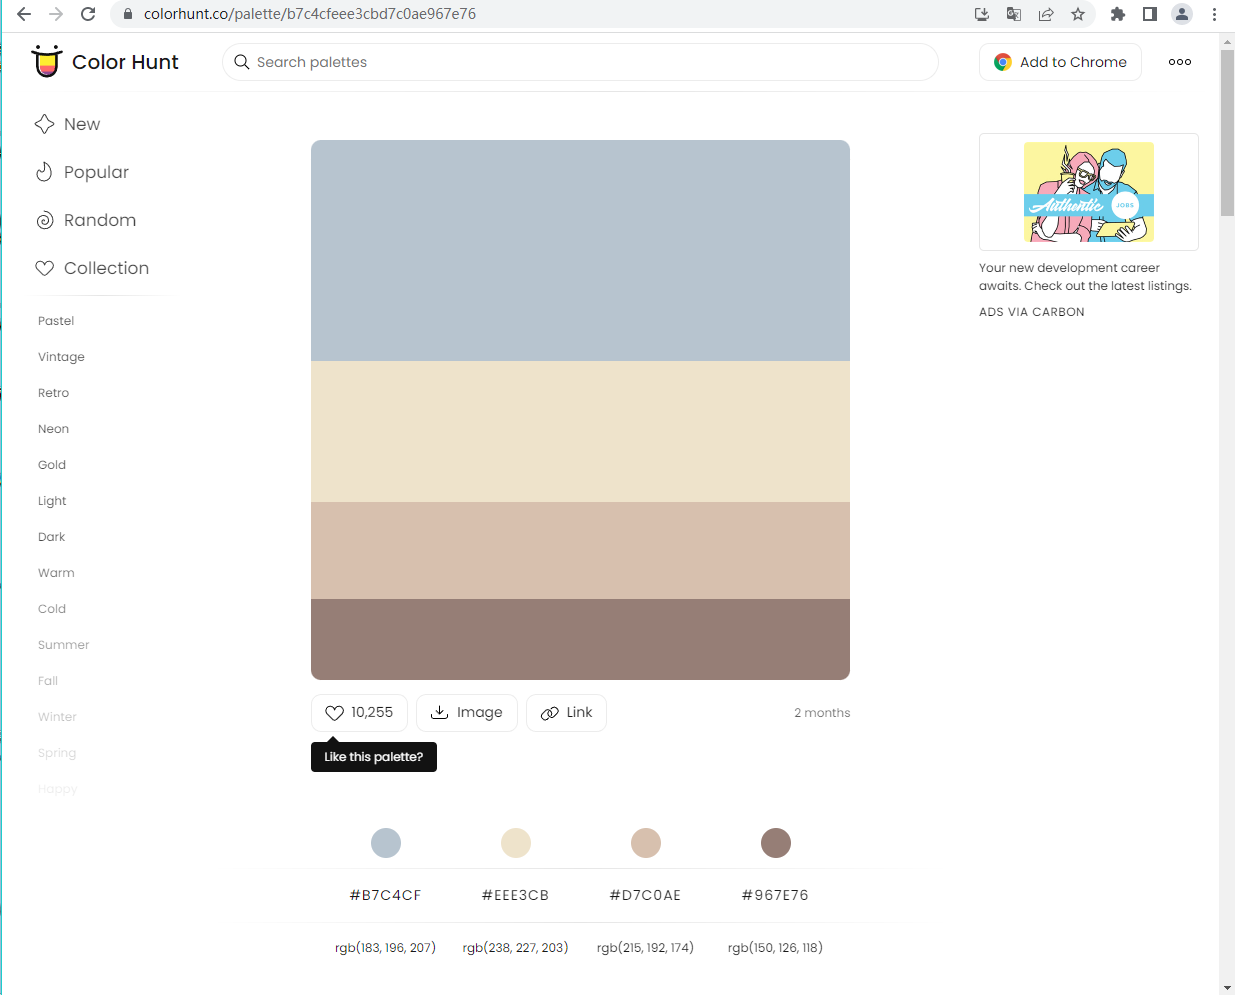Copy palette with Link button
Image resolution: width=1235 pixels, height=995 pixels.
566,713
